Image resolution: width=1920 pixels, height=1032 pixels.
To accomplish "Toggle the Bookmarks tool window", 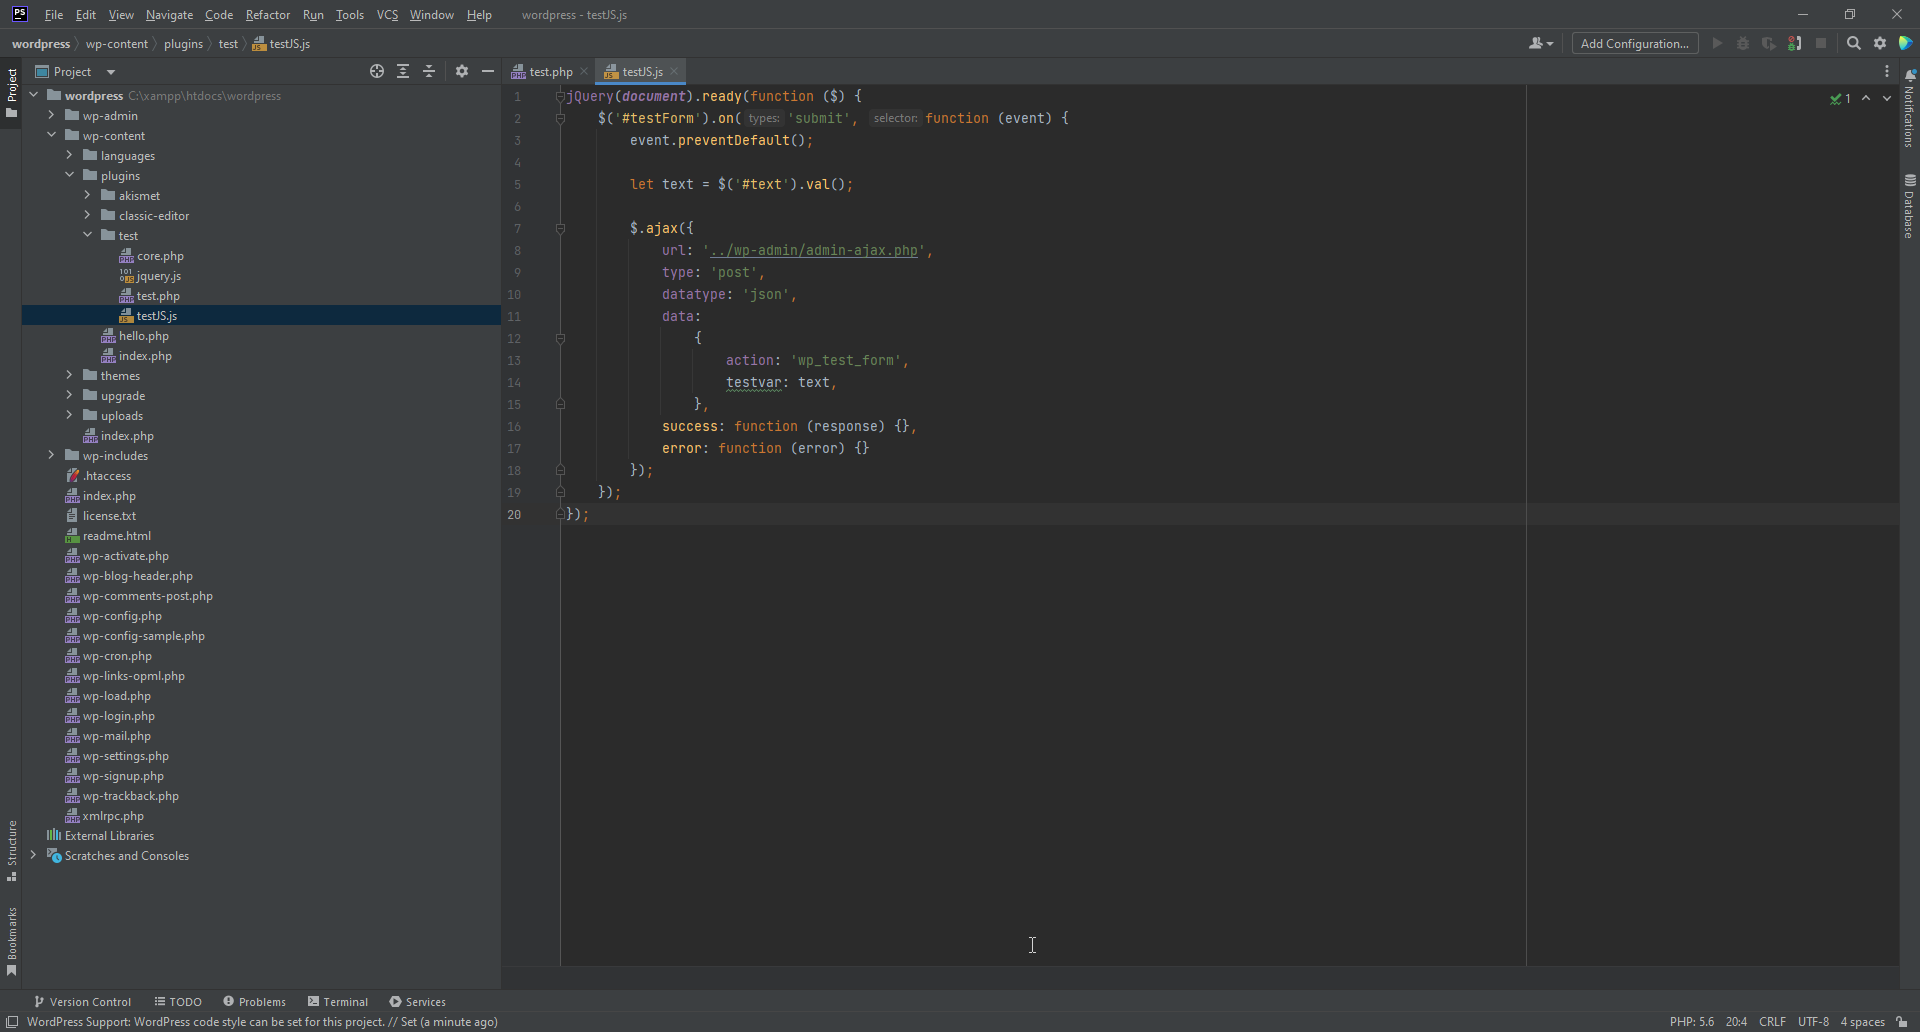I will click(x=11, y=941).
